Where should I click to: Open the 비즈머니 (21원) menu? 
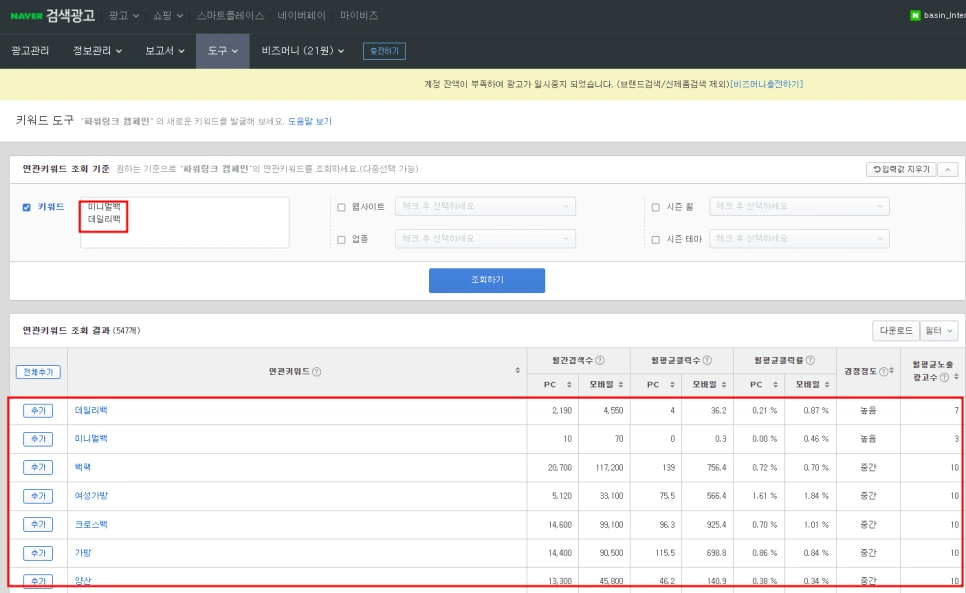[302, 50]
